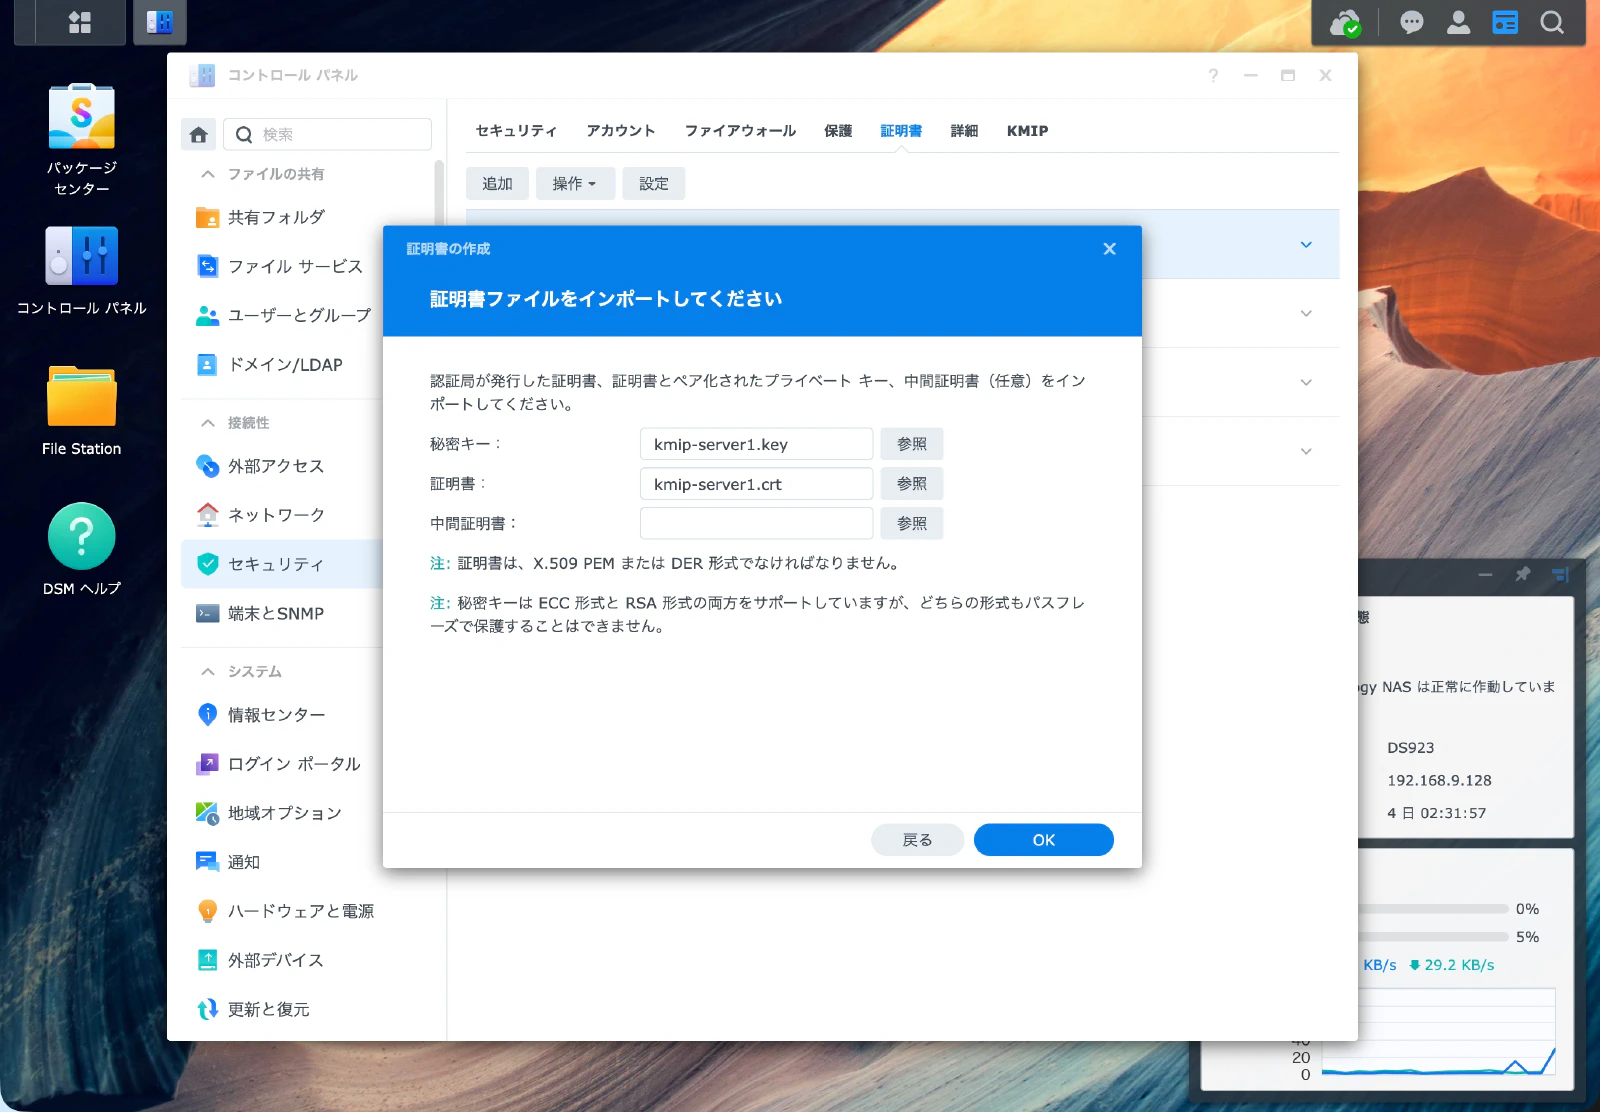1600x1112 pixels.
Task: Open the 操作 dropdown
Action: coord(575,183)
